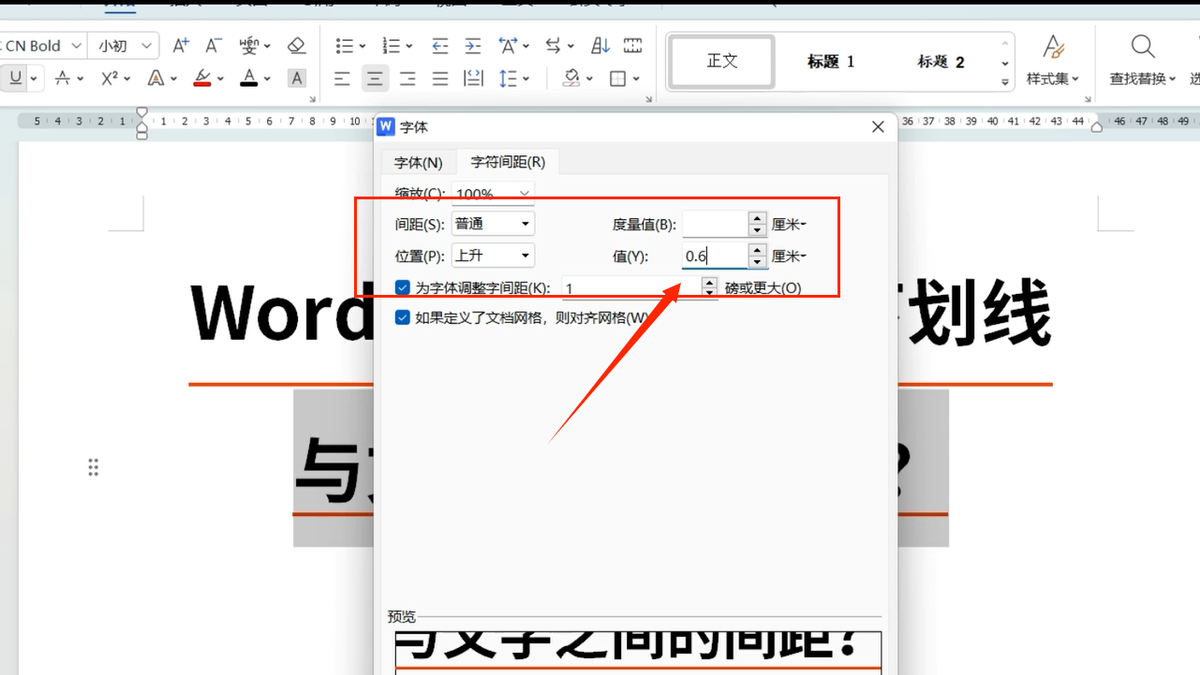Apply the 正文 style

(x=722, y=61)
